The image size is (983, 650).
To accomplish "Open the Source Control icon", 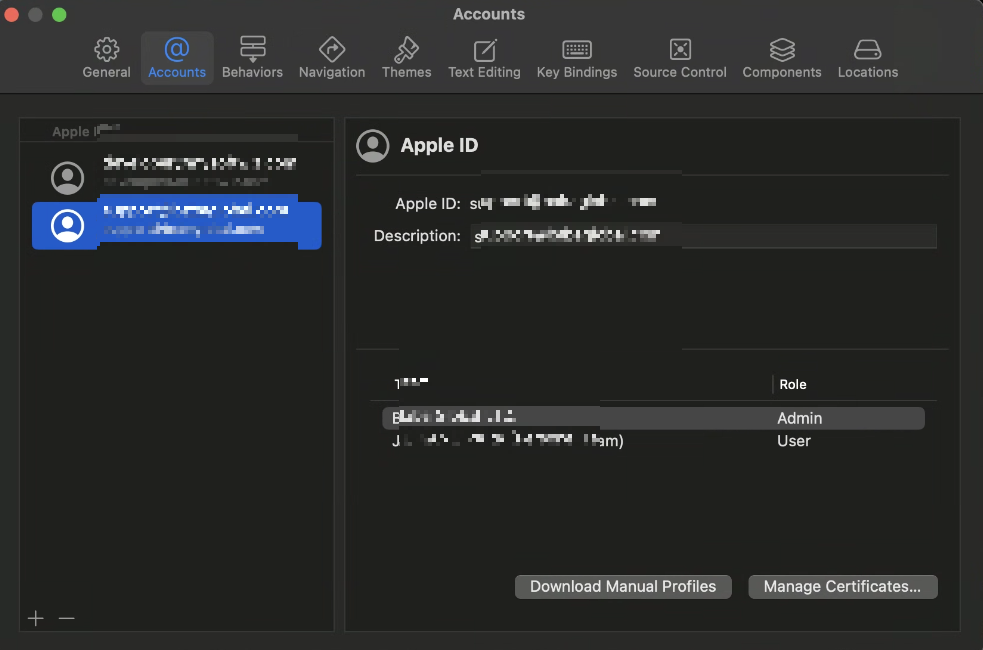I will (680, 50).
